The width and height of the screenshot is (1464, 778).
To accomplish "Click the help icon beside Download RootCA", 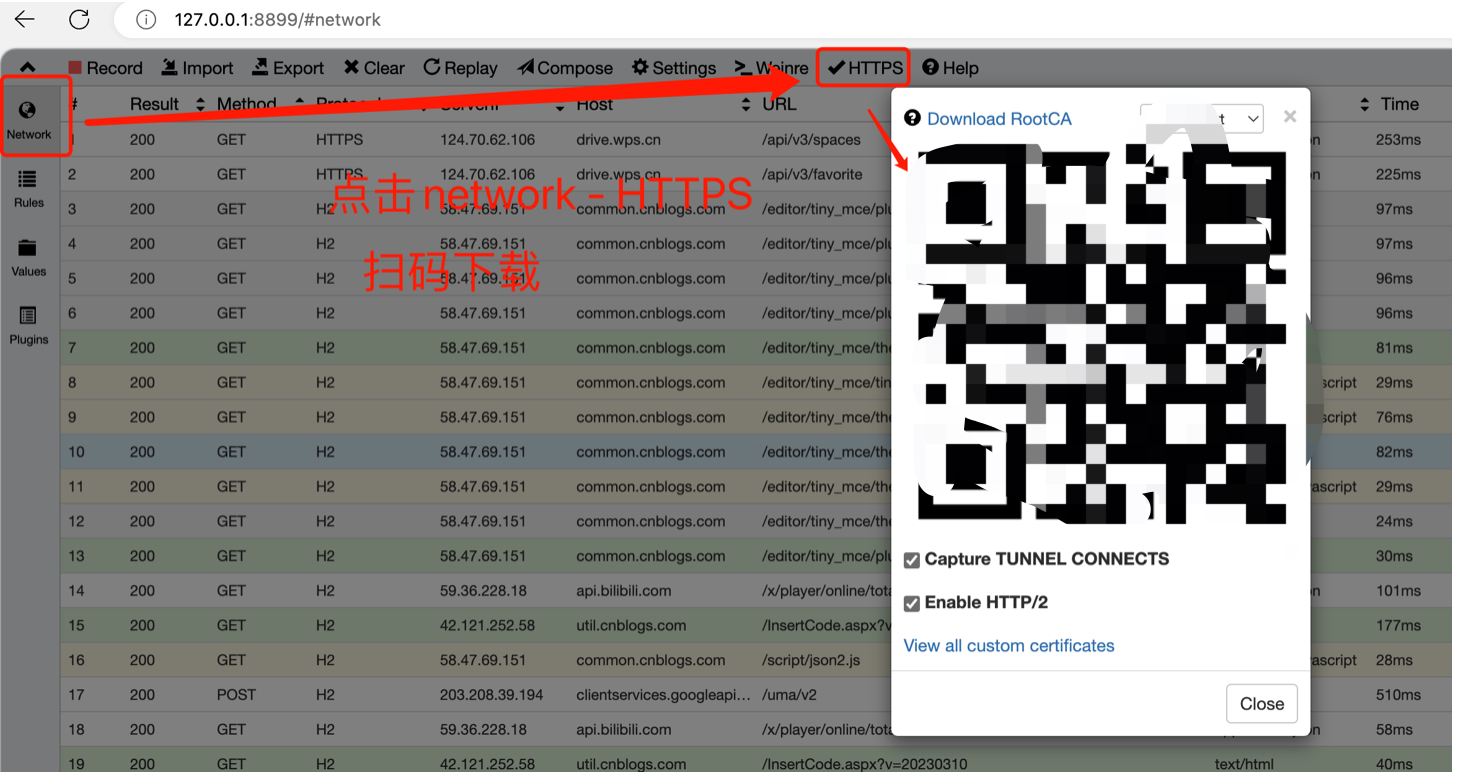I will click(x=912, y=118).
